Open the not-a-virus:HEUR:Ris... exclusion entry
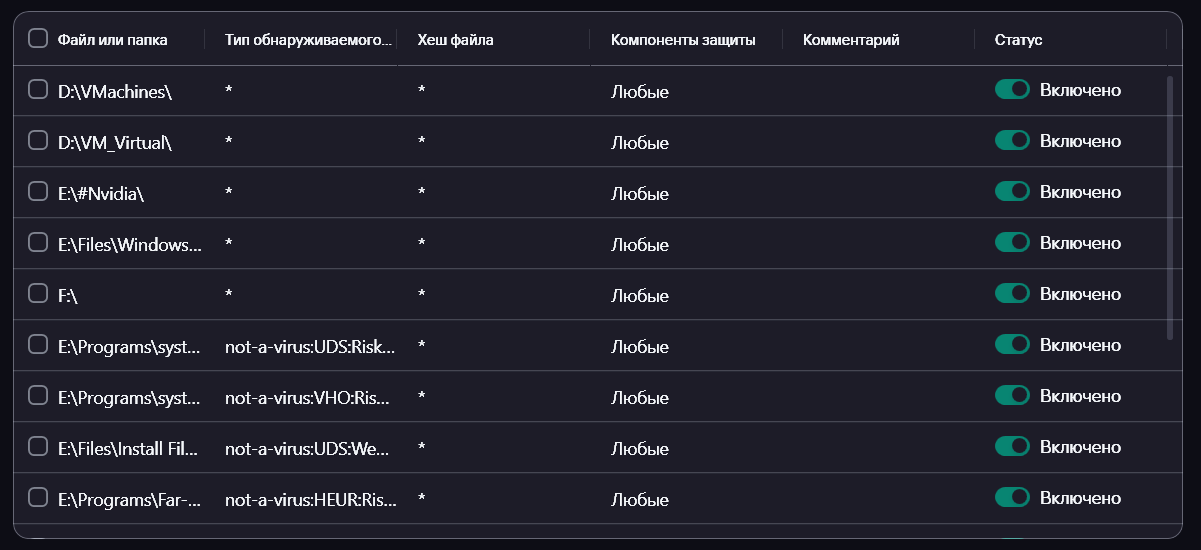The height and width of the screenshot is (550, 1201). (310, 498)
